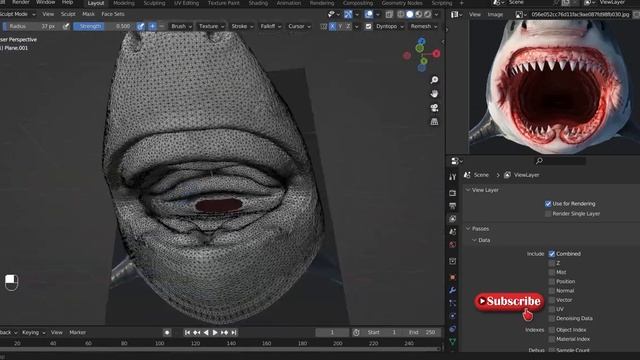Toggle Radius pressure sensitivity pen icon
640x360 pixels.
(66, 26)
